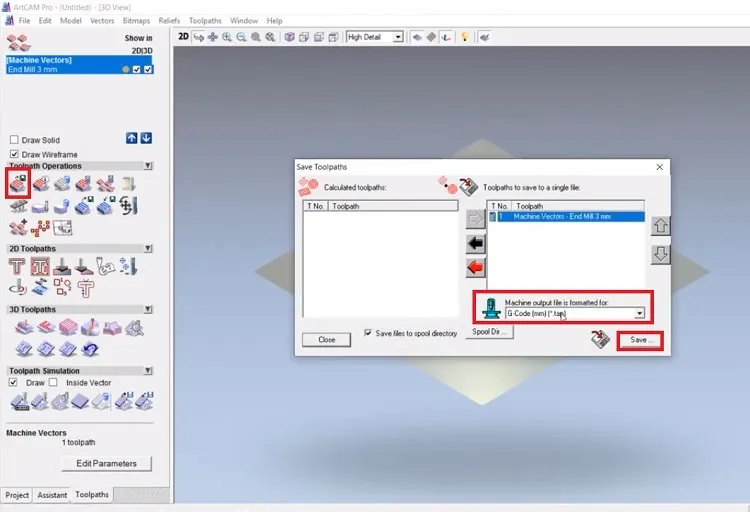Image resolution: width=750 pixels, height=512 pixels.
Task: Click the 2D view toolbar button
Action: click(x=183, y=37)
